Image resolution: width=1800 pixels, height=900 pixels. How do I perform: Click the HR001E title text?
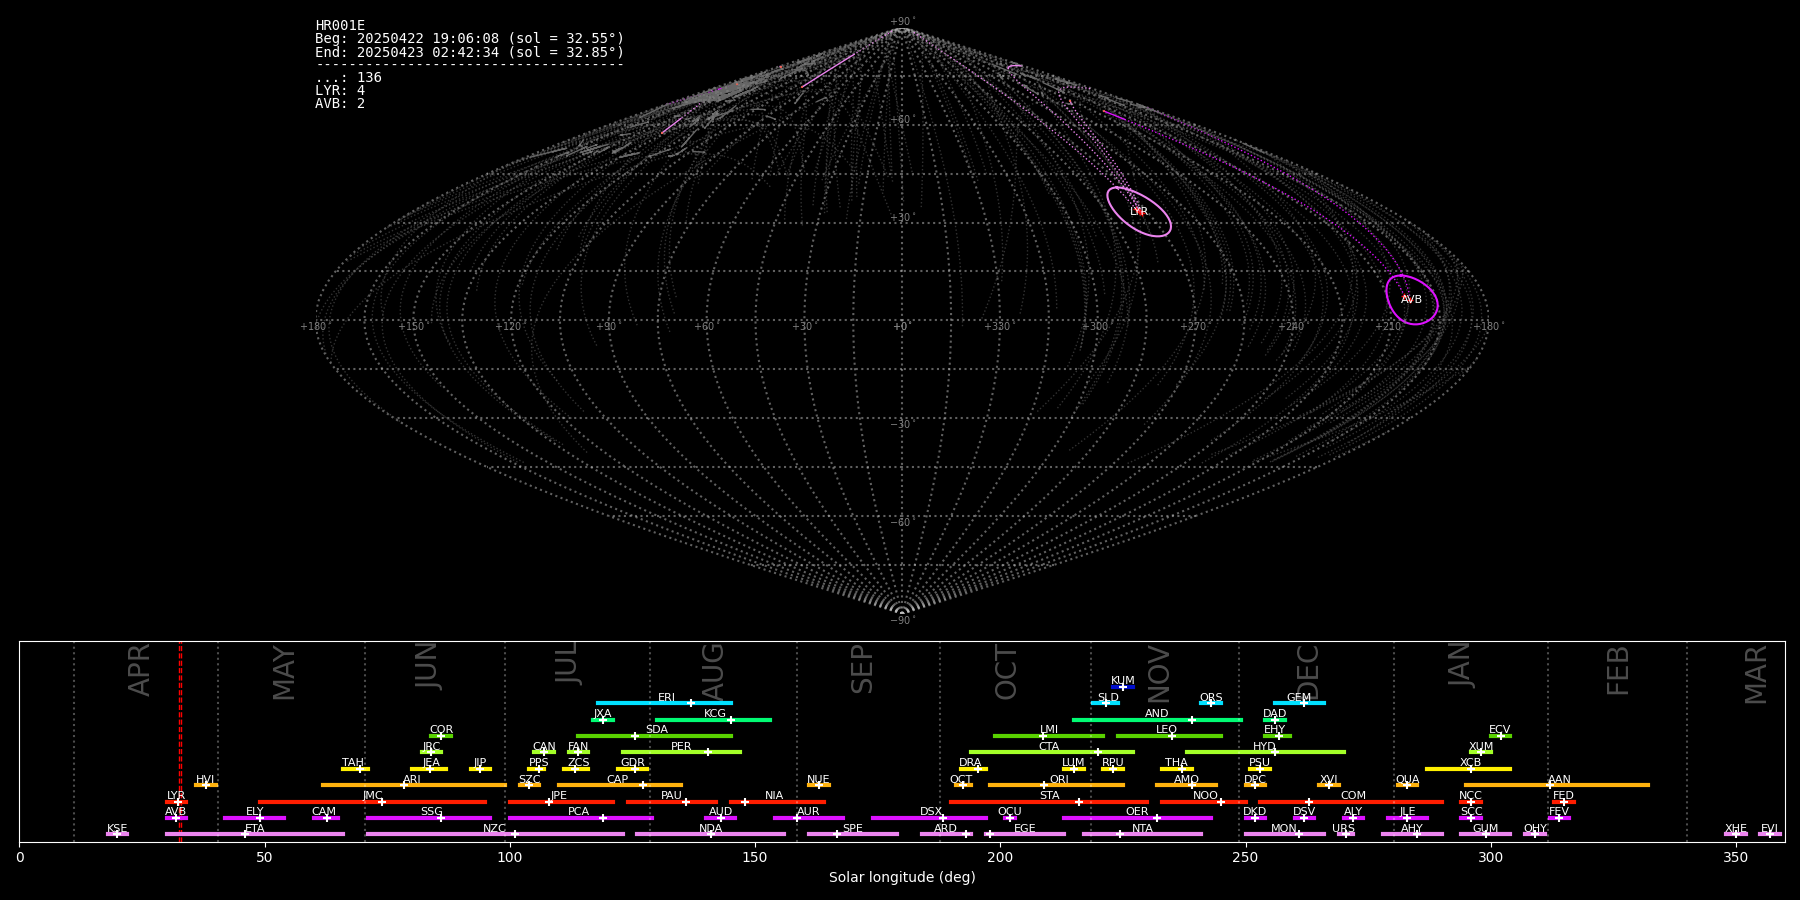point(340,26)
